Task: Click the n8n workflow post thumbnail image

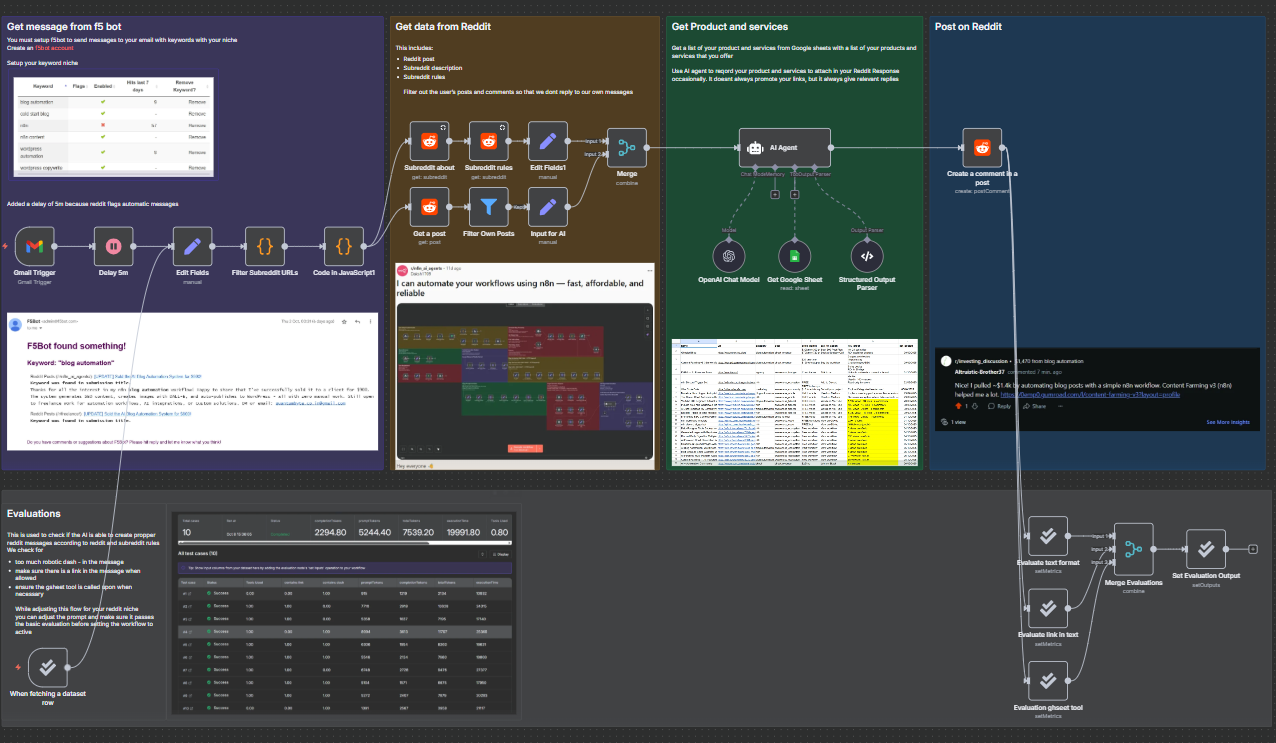Action: point(525,380)
